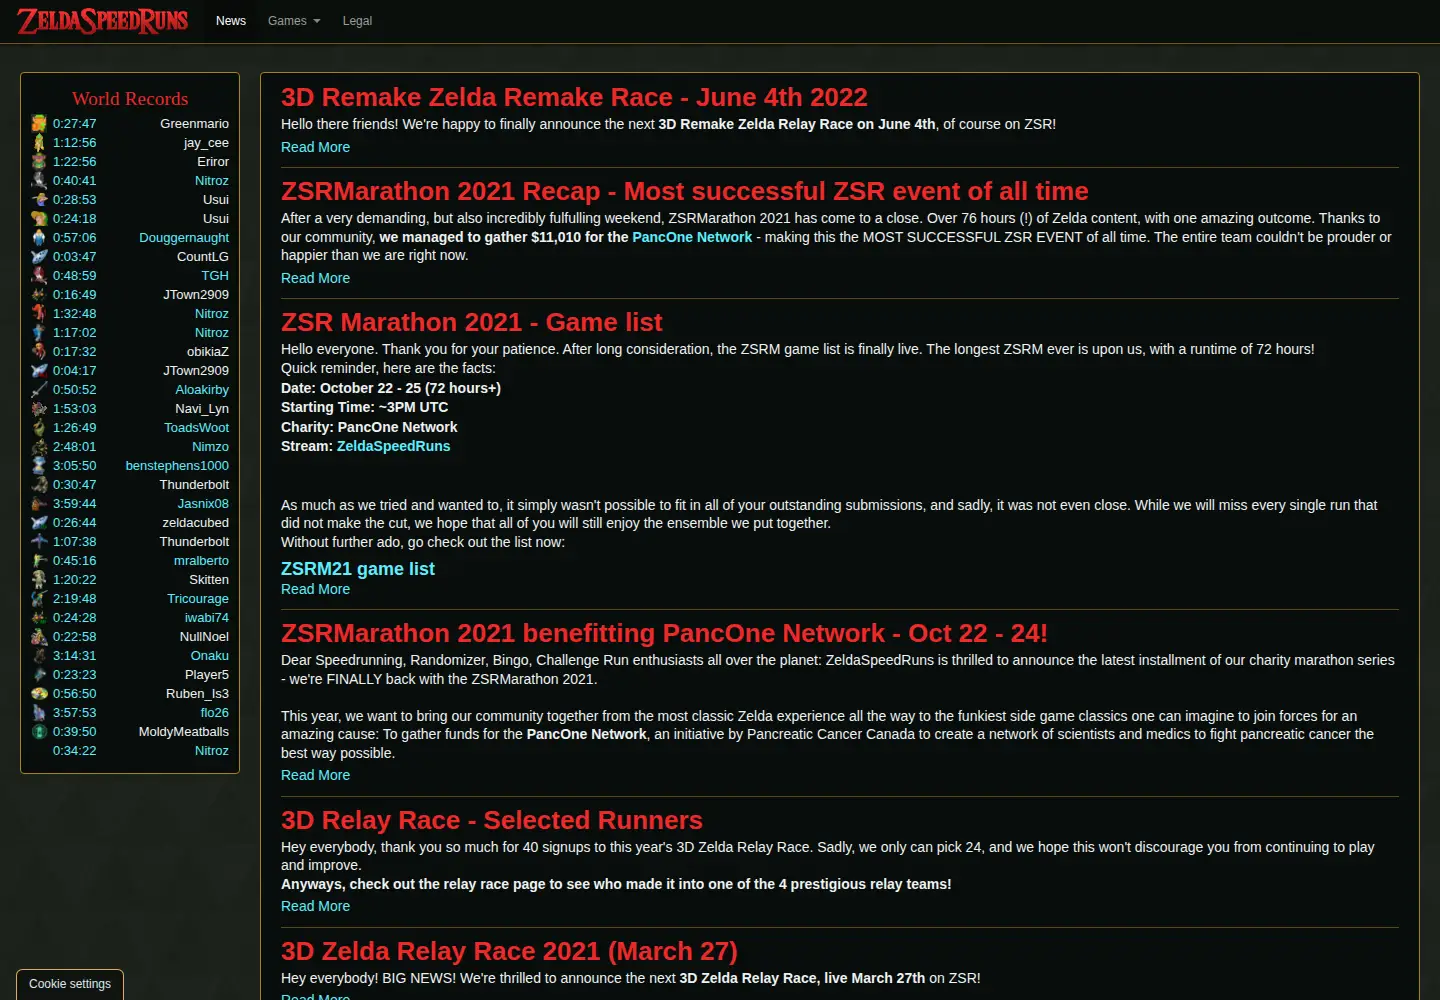The width and height of the screenshot is (1440, 1000).
Task: Open runner benstephens1000's link
Action: (x=177, y=466)
